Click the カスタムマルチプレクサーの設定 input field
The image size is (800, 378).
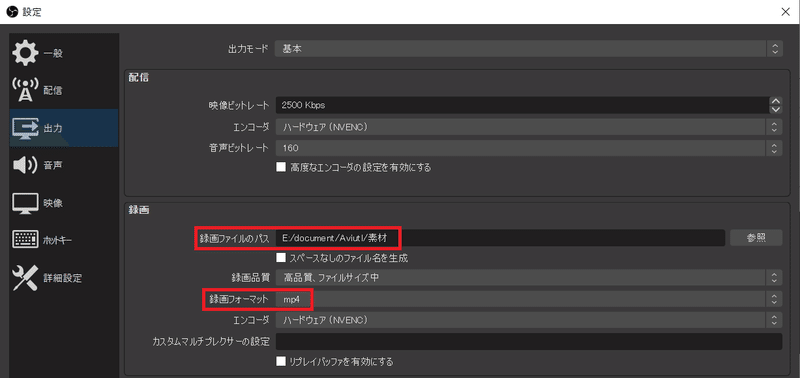529,341
